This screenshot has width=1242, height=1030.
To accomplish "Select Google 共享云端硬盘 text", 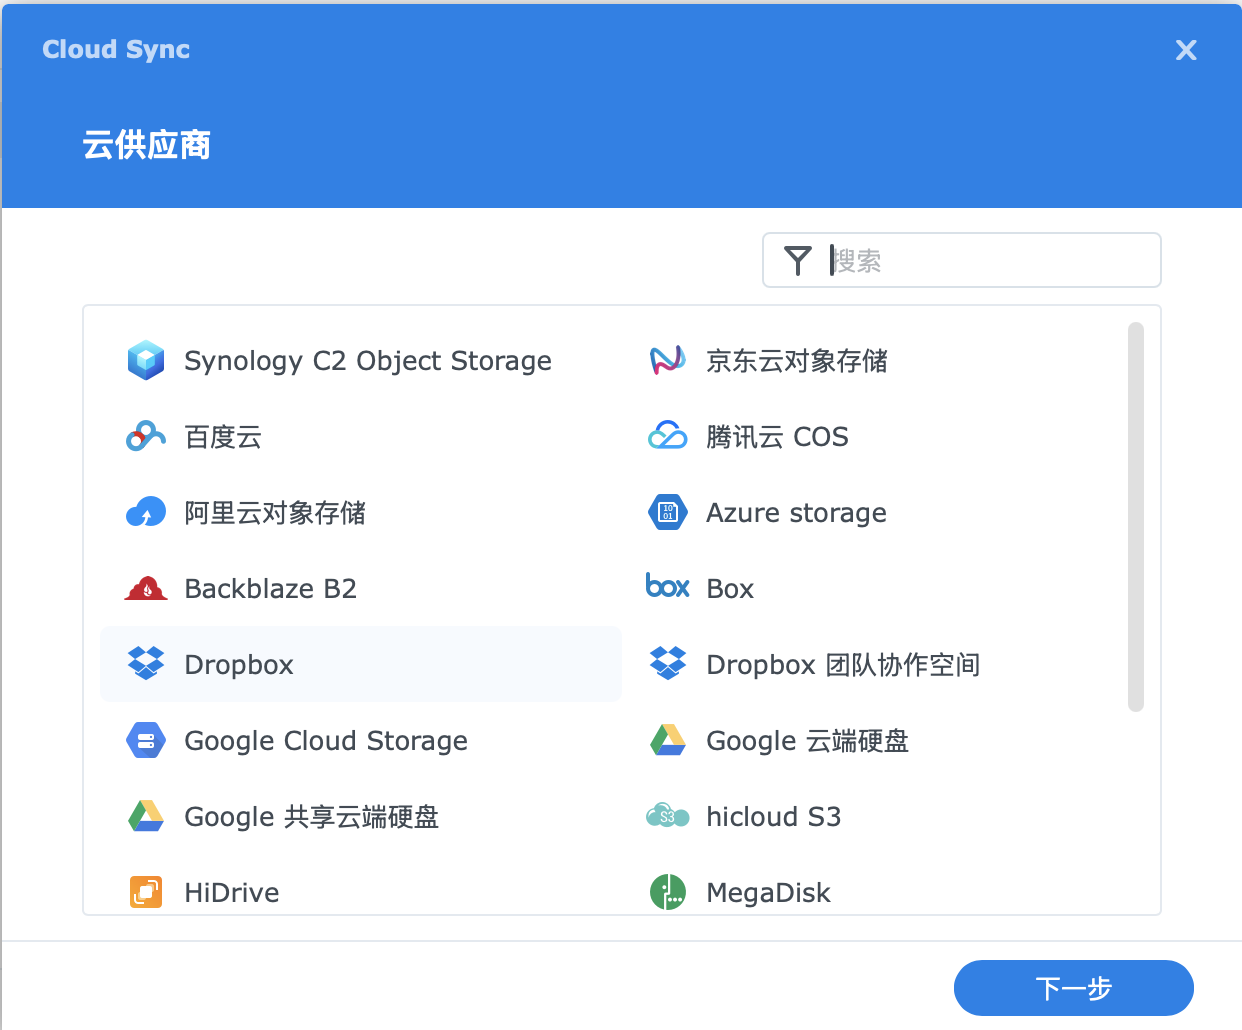I will pos(312,817).
